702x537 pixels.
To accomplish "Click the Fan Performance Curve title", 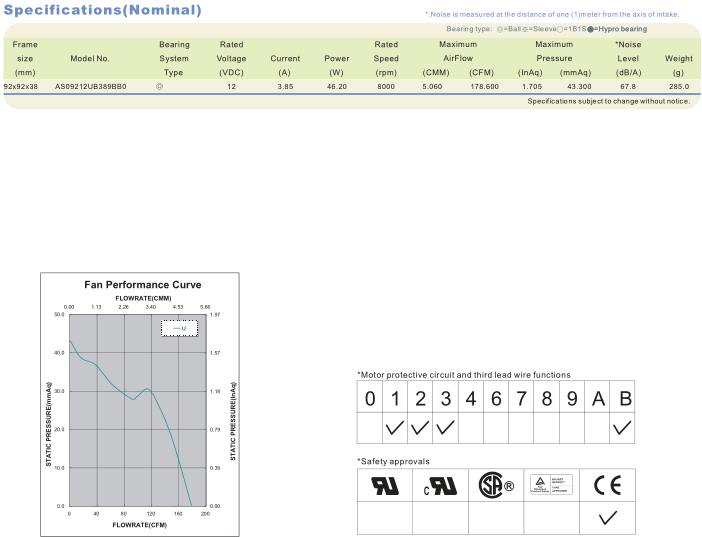I will (143, 285).
